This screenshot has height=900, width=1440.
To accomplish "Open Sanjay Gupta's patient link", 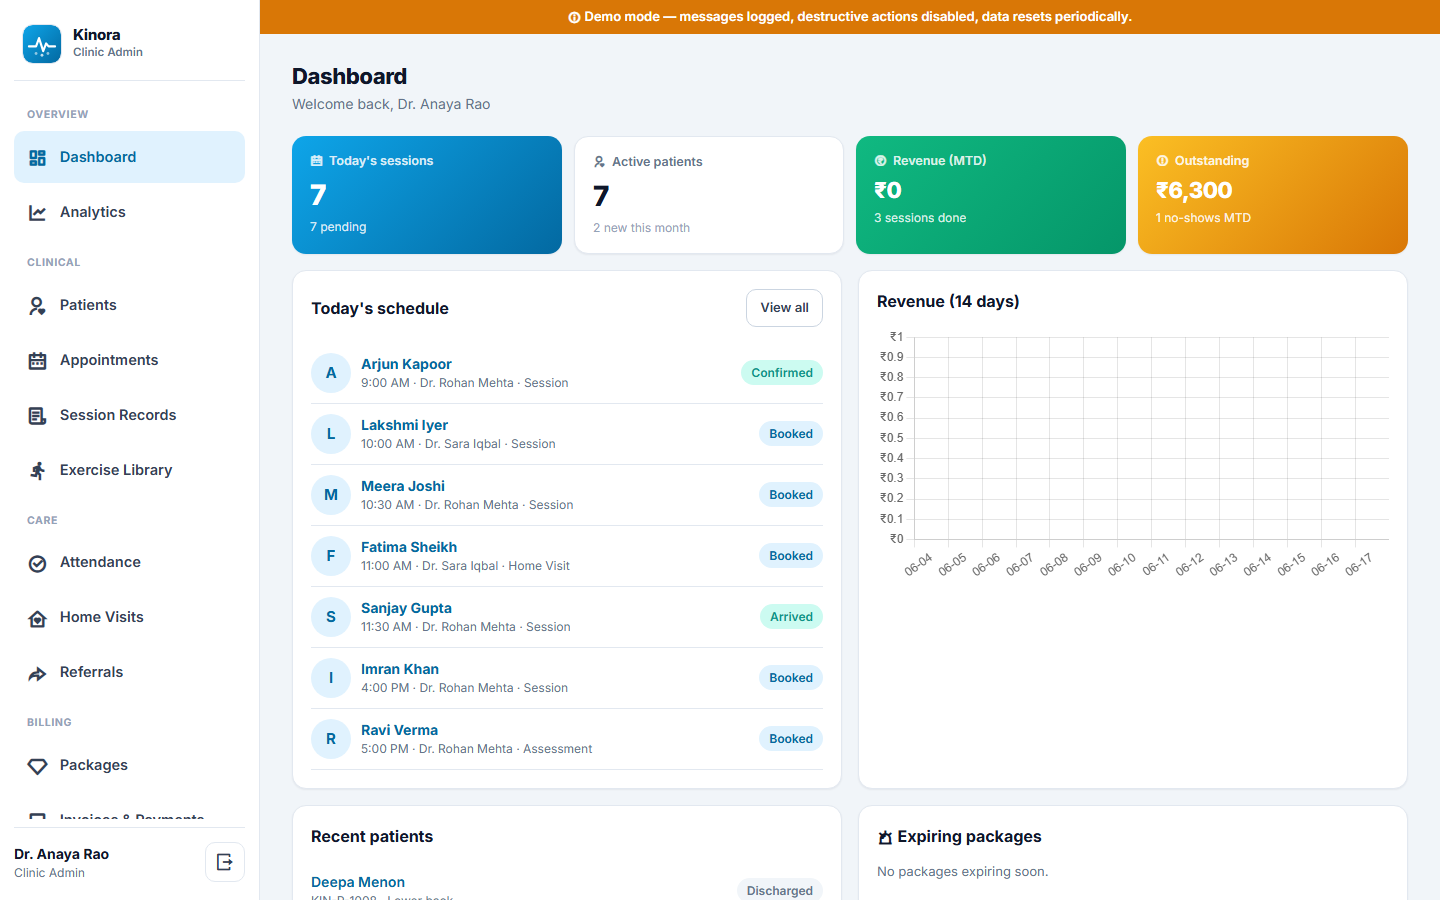I will click(406, 608).
